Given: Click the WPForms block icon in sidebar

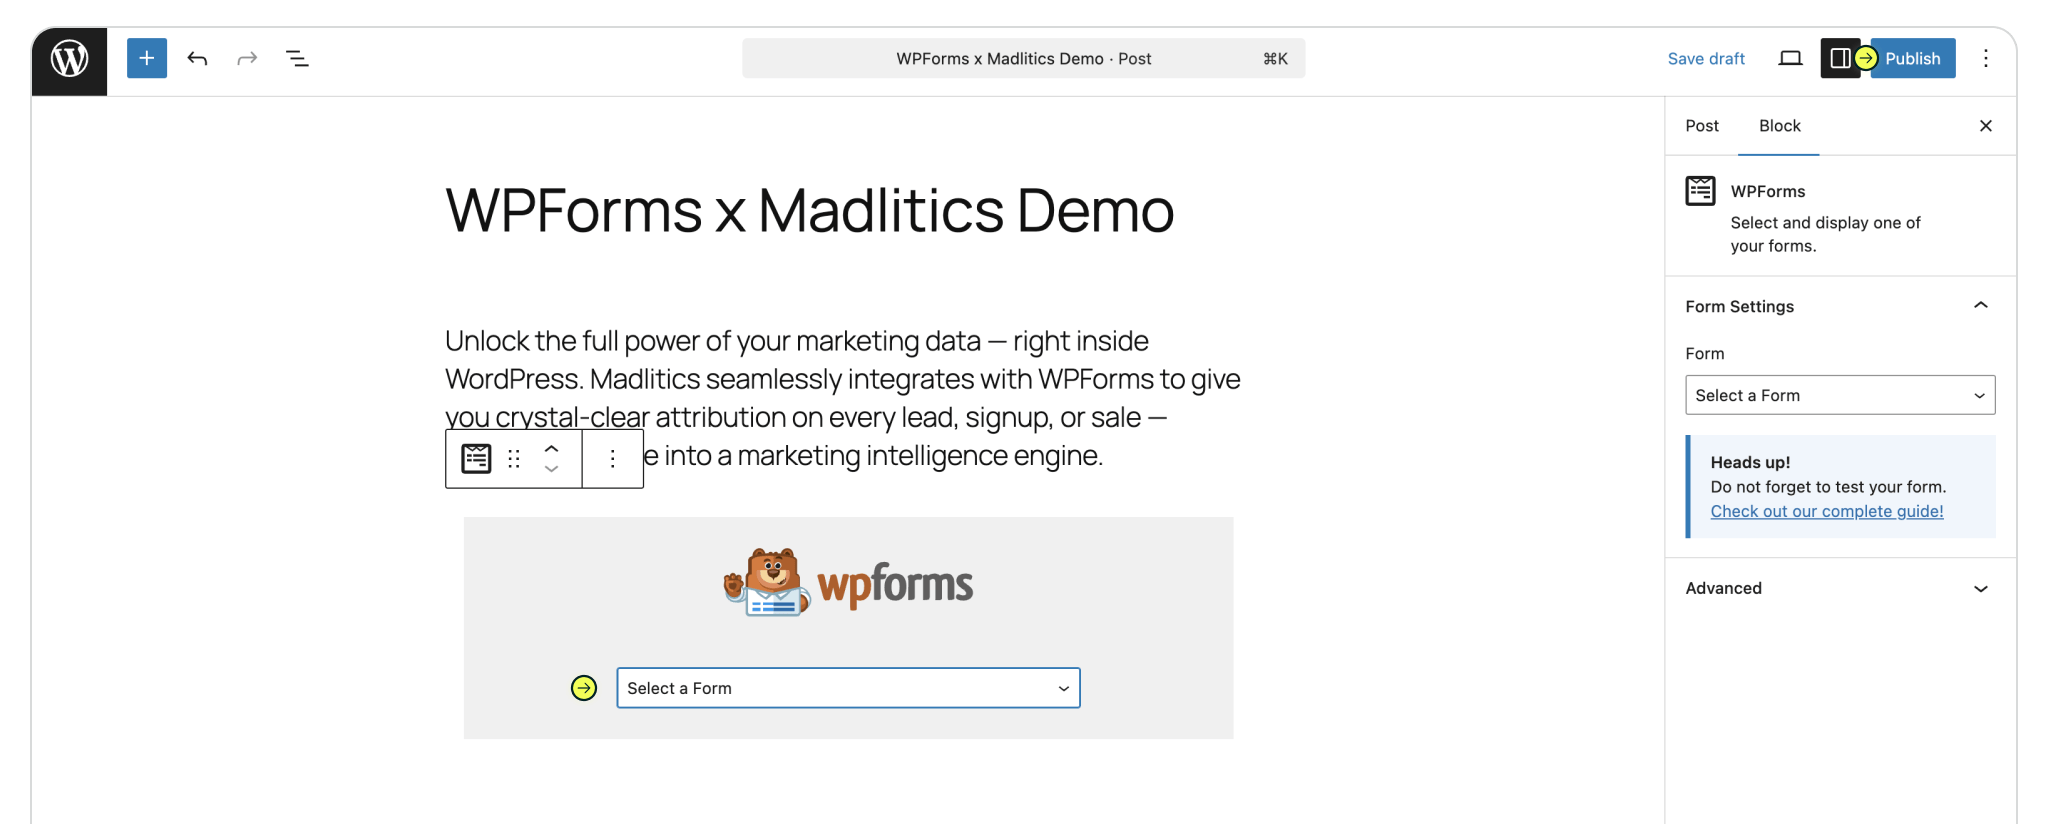Looking at the screenshot, I should coord(1700,190).
